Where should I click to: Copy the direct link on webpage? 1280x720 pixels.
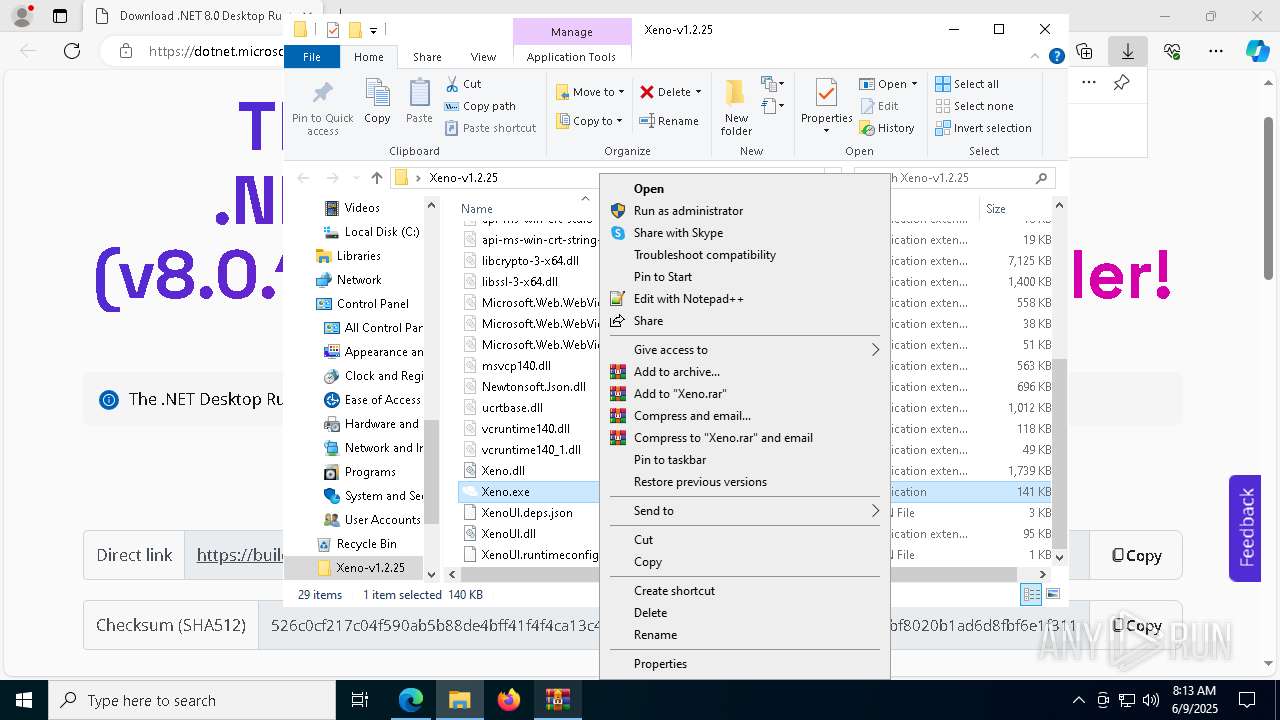pyautogui.click(x=1137, y=556)
